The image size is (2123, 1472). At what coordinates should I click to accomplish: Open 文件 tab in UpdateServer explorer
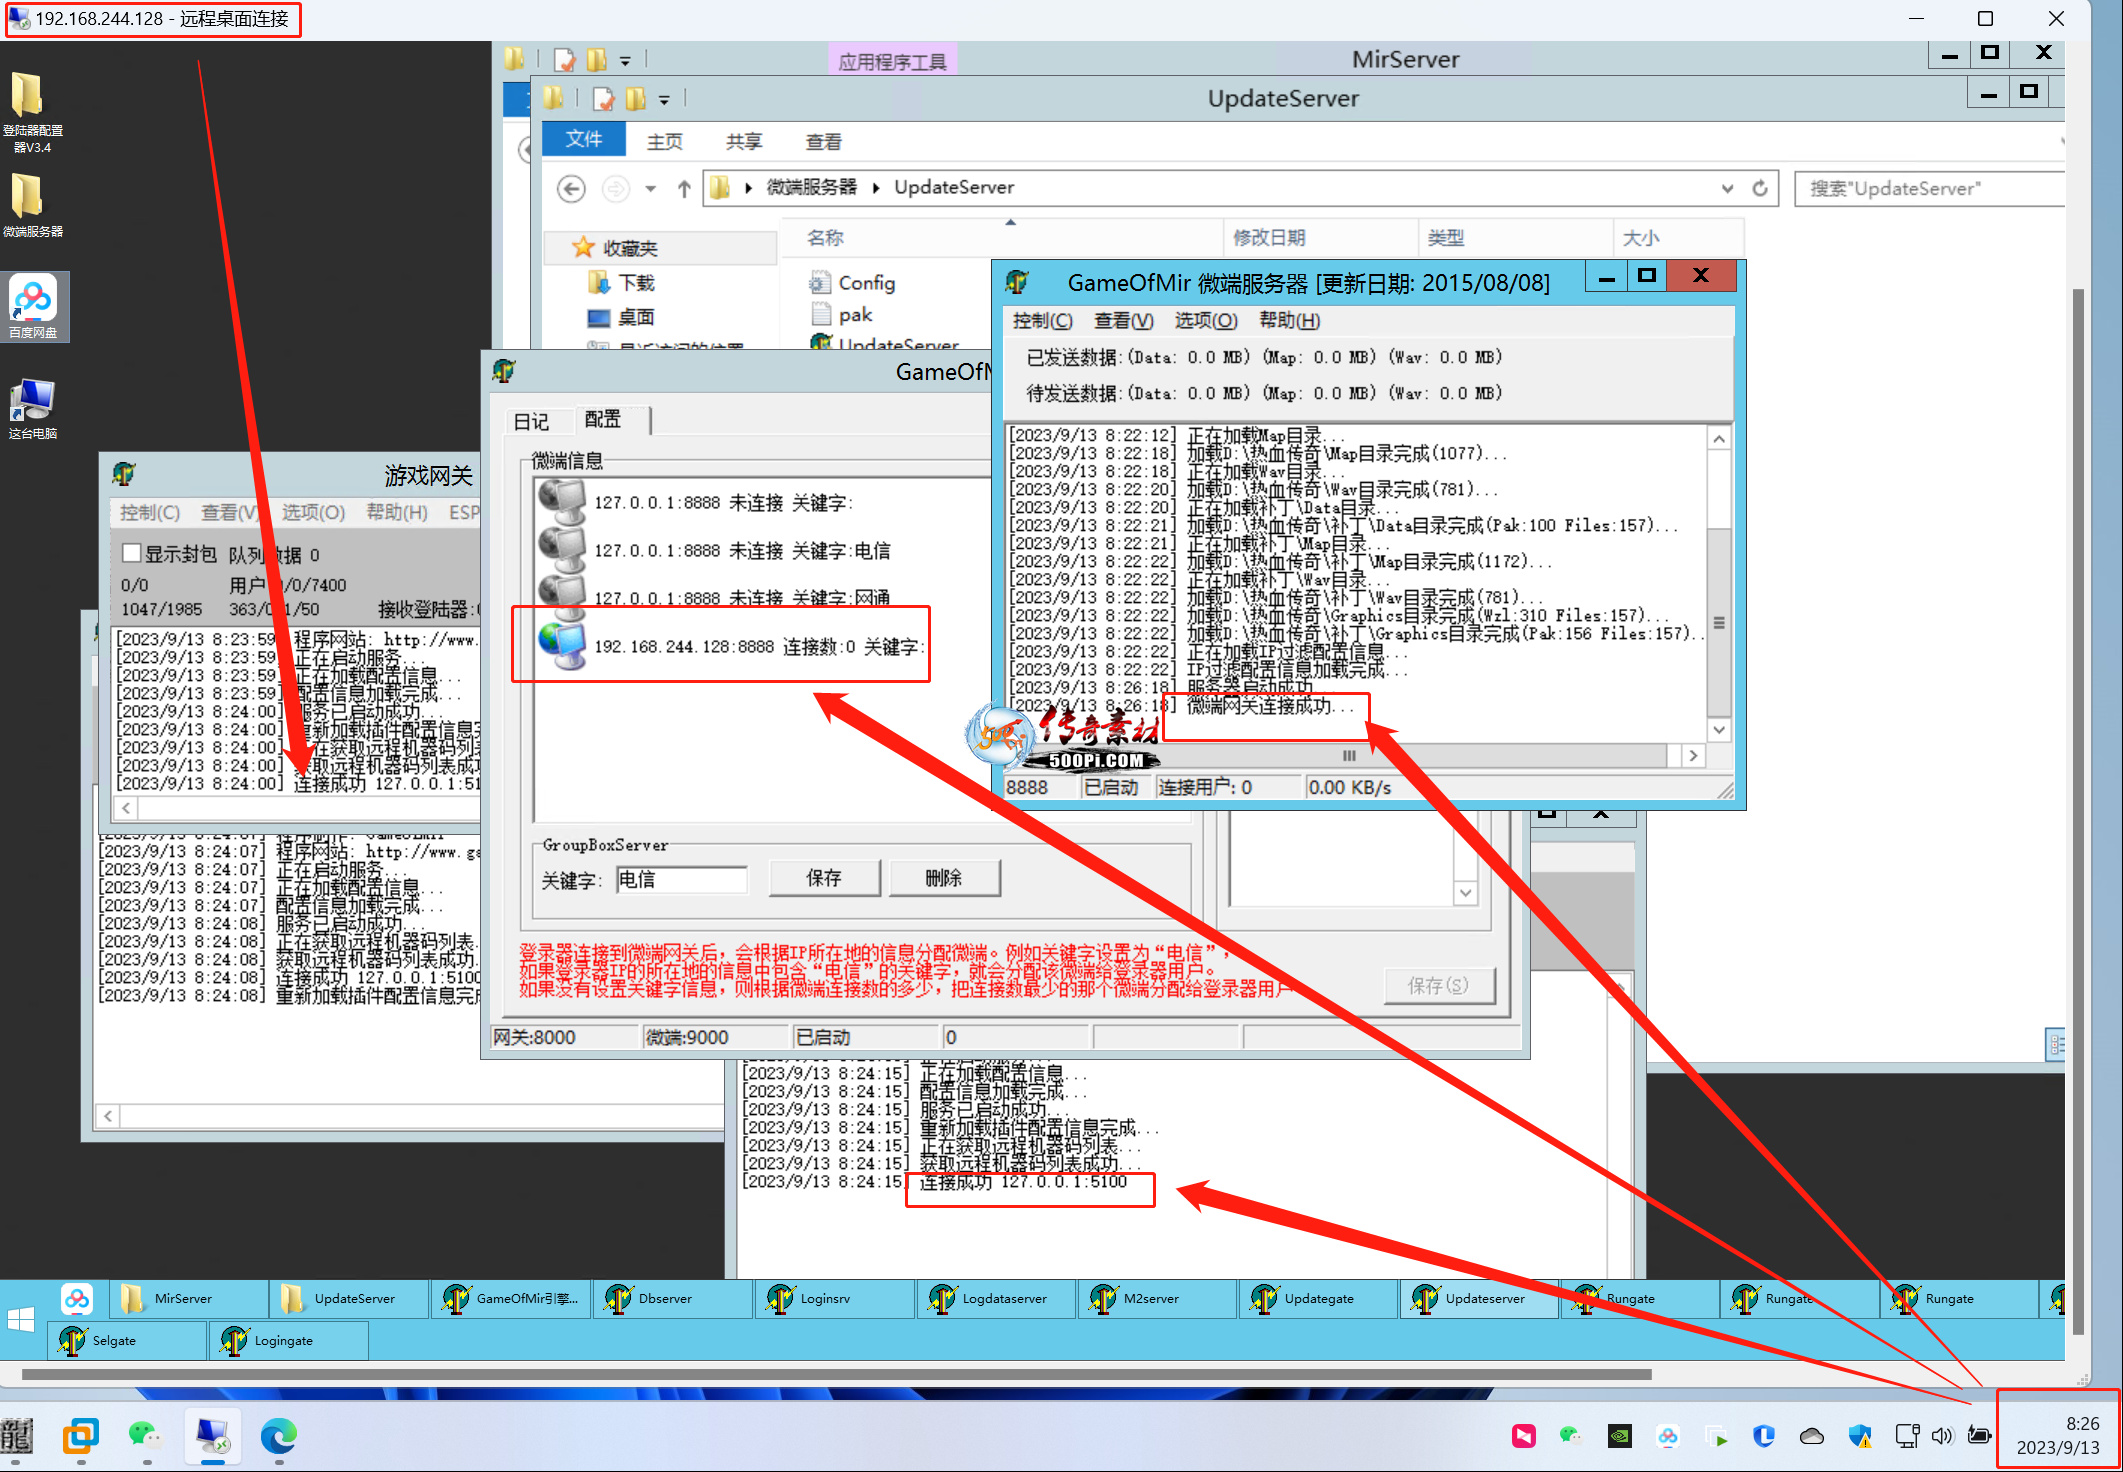pos(584,139)
